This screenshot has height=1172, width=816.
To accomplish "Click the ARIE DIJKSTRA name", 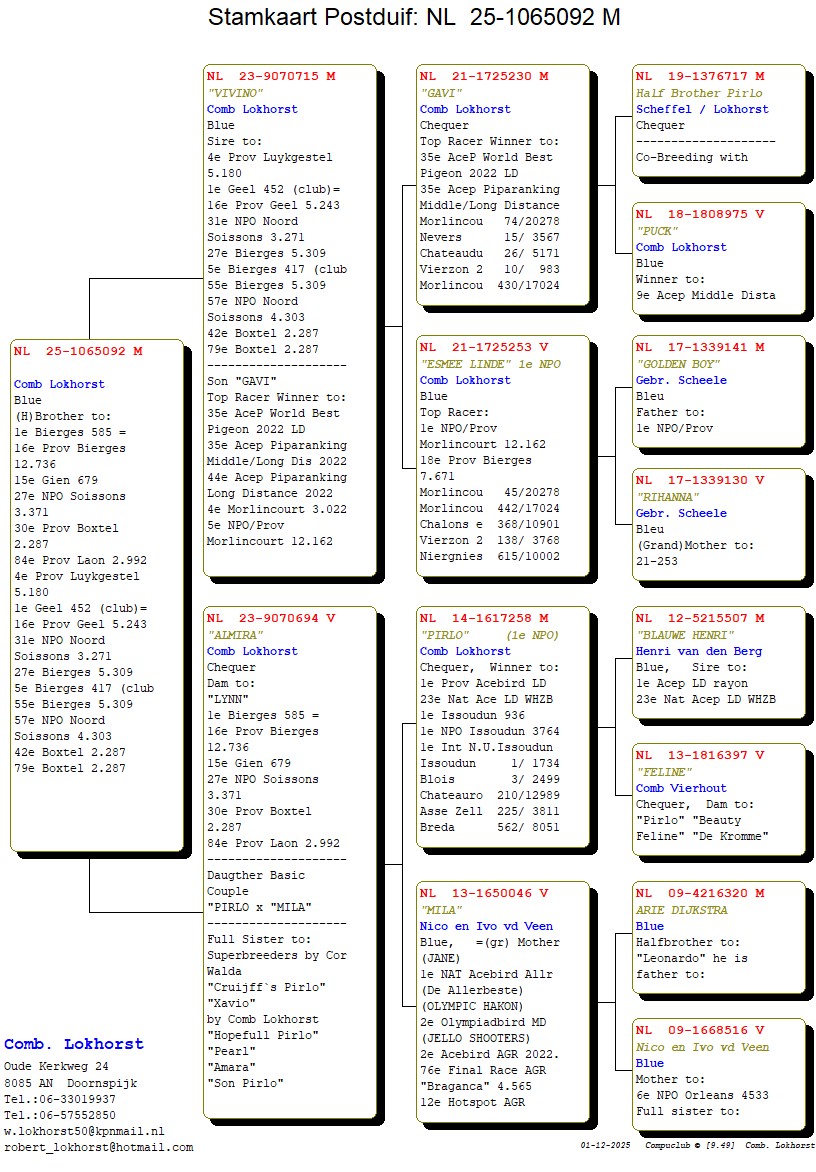I will [682, 910].
